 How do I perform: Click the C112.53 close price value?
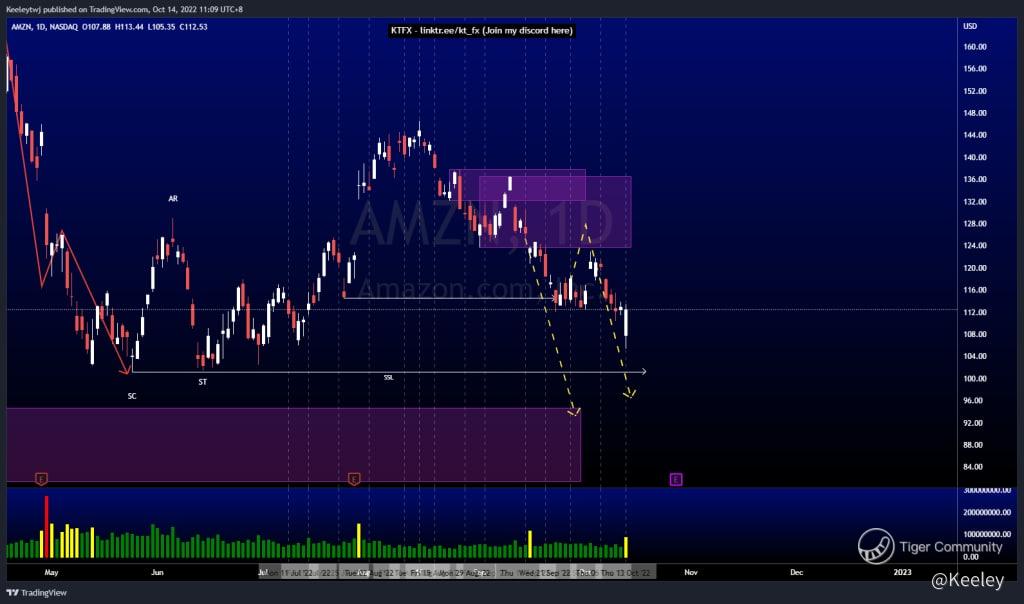(193, 27)
